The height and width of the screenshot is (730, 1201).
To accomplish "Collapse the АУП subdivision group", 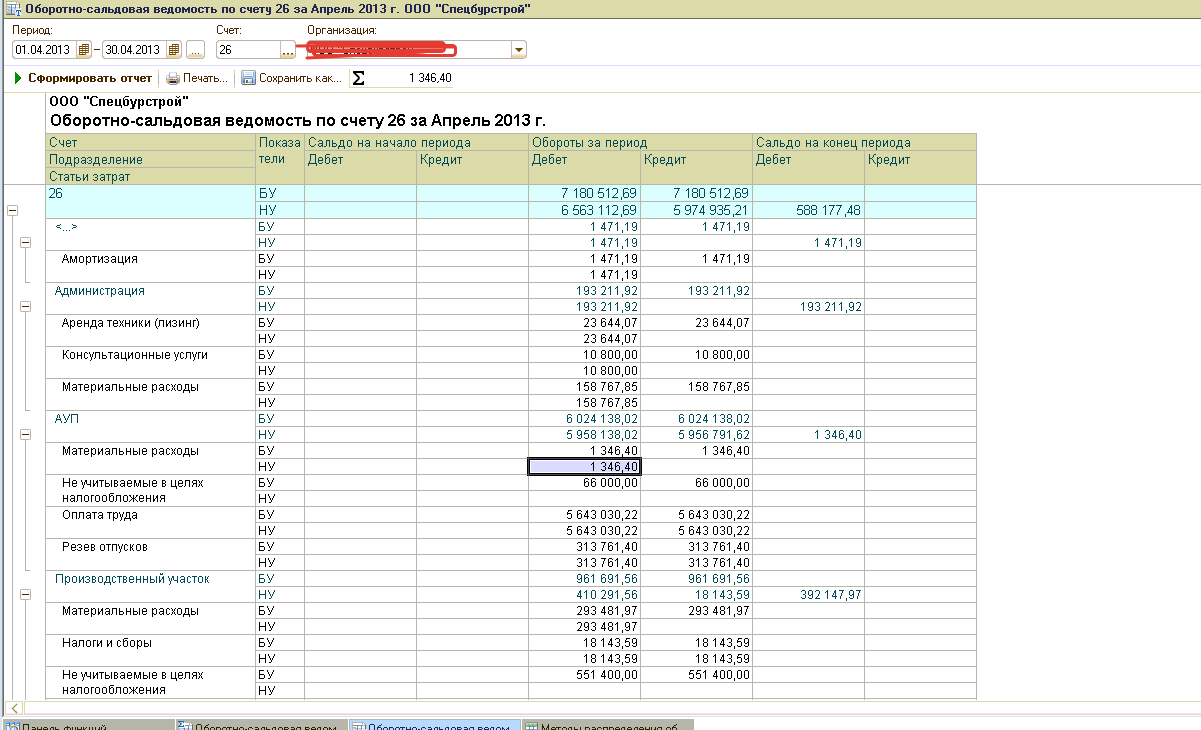I will [26, 435].
